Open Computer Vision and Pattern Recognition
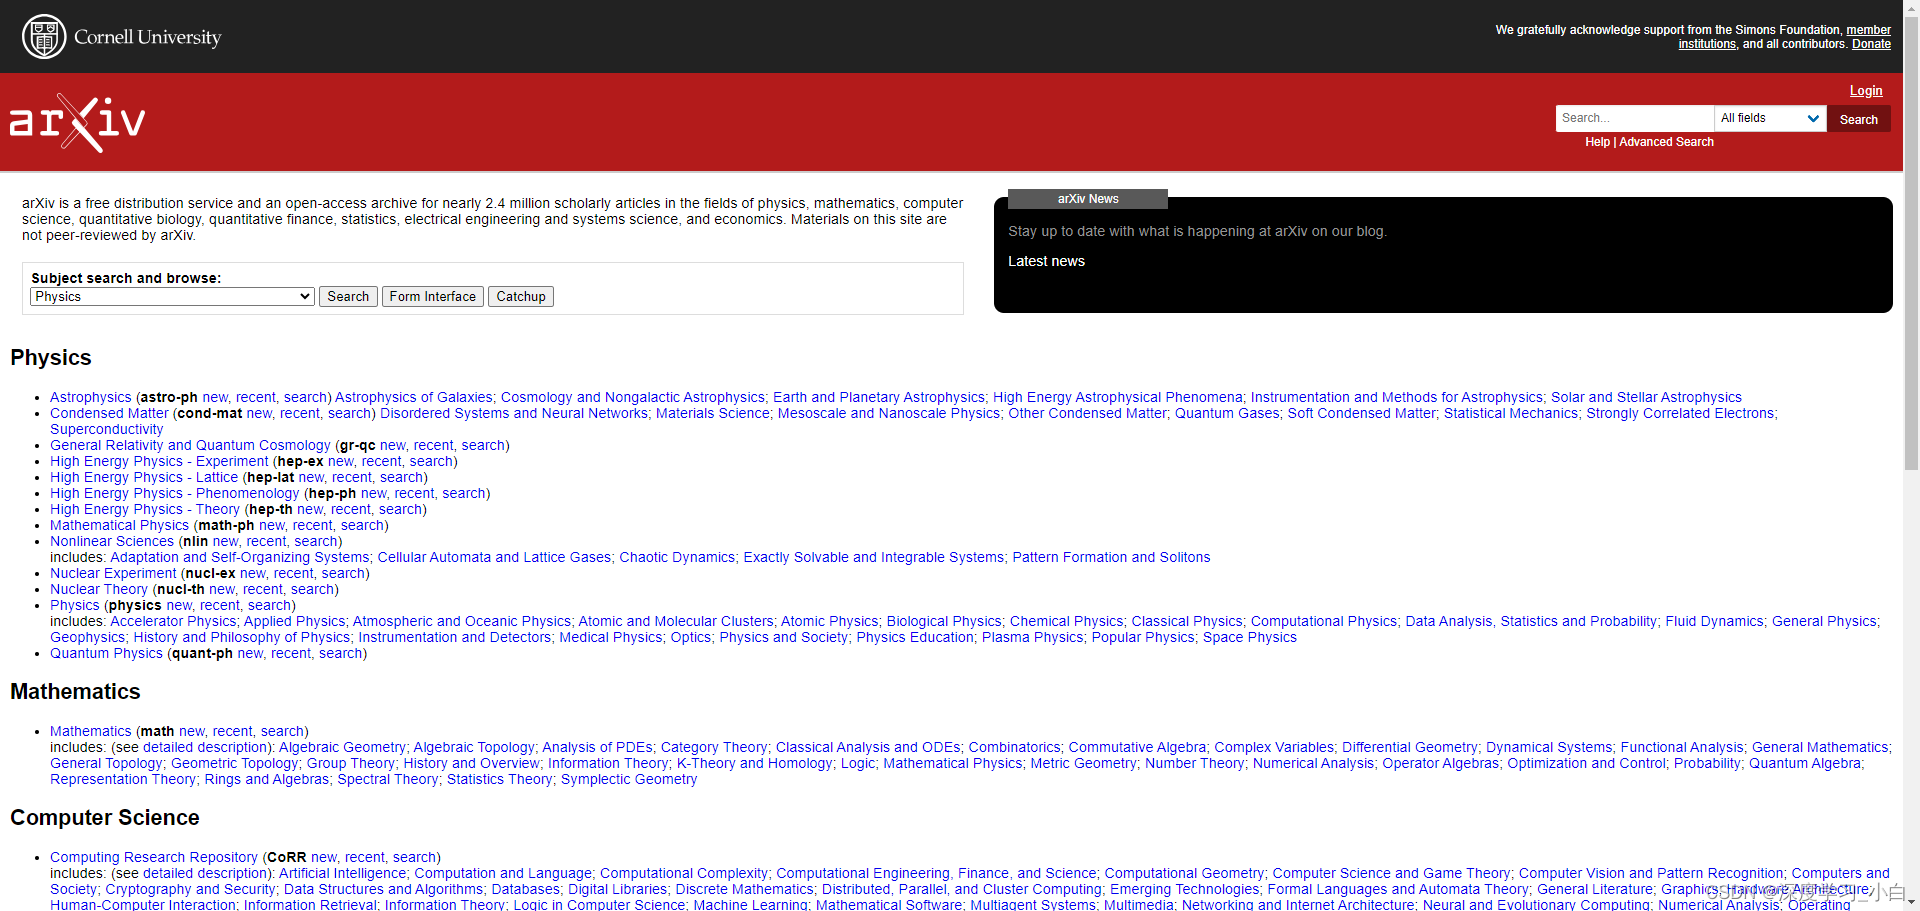Screen dimensions: 1920x911 [x=1651, y=873]
